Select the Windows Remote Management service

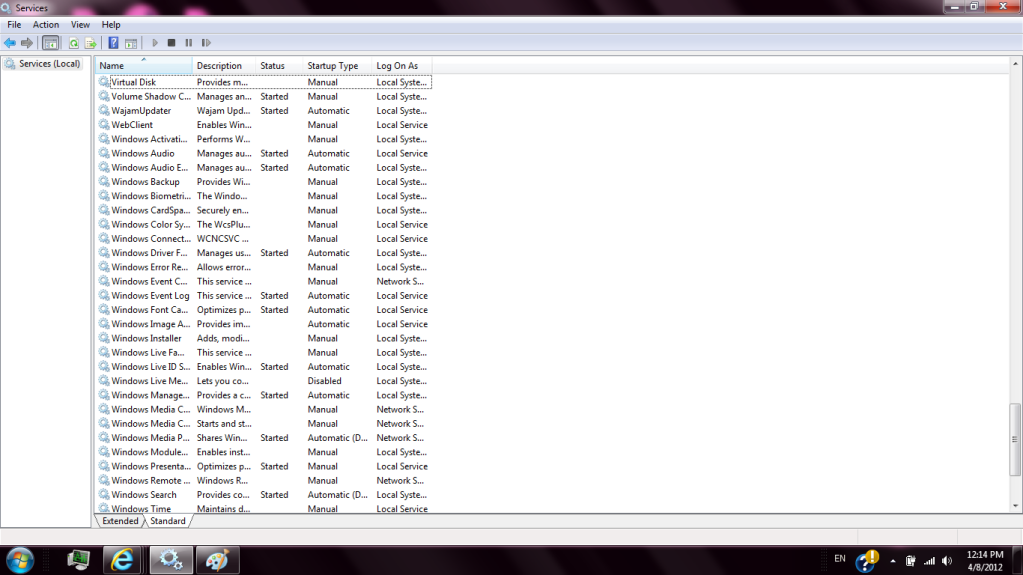coord(151,481)
